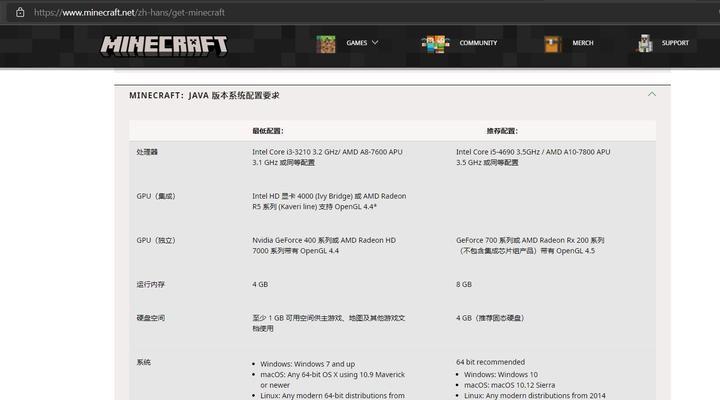720x400 pixels.
Task: Click the '8 GB' recommended memory value
Action: click(464, 284)
